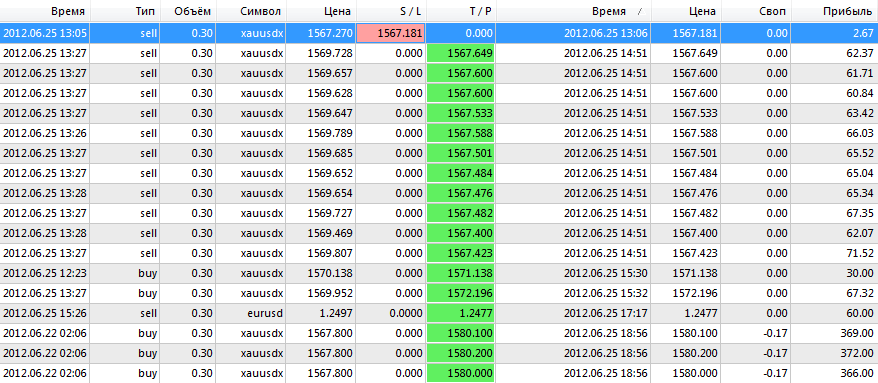The width and height of the screenshot is (878, 383).
Task: Click open time 2012.06.25 12:23
Action: tap(45, 273)
